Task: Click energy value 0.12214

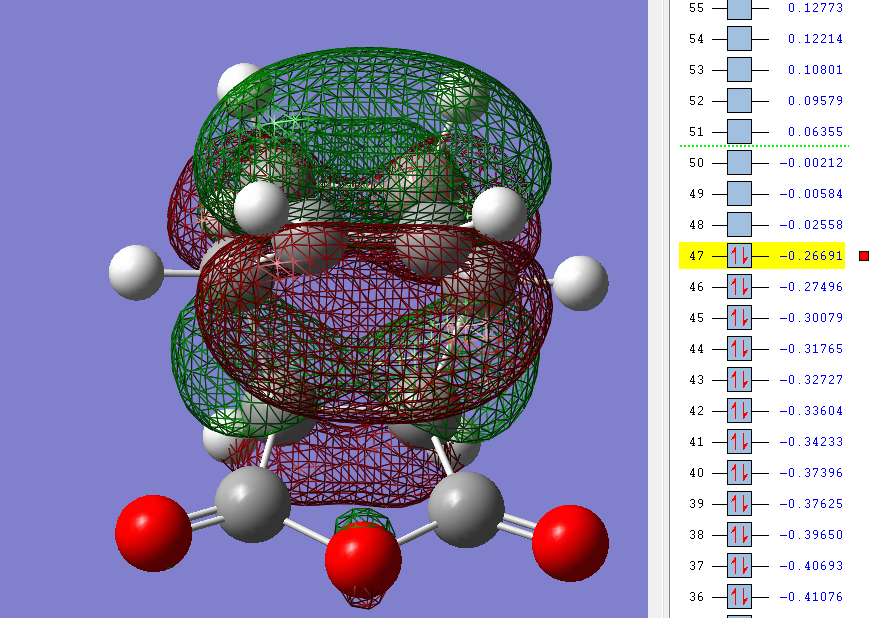Action: 815,39
